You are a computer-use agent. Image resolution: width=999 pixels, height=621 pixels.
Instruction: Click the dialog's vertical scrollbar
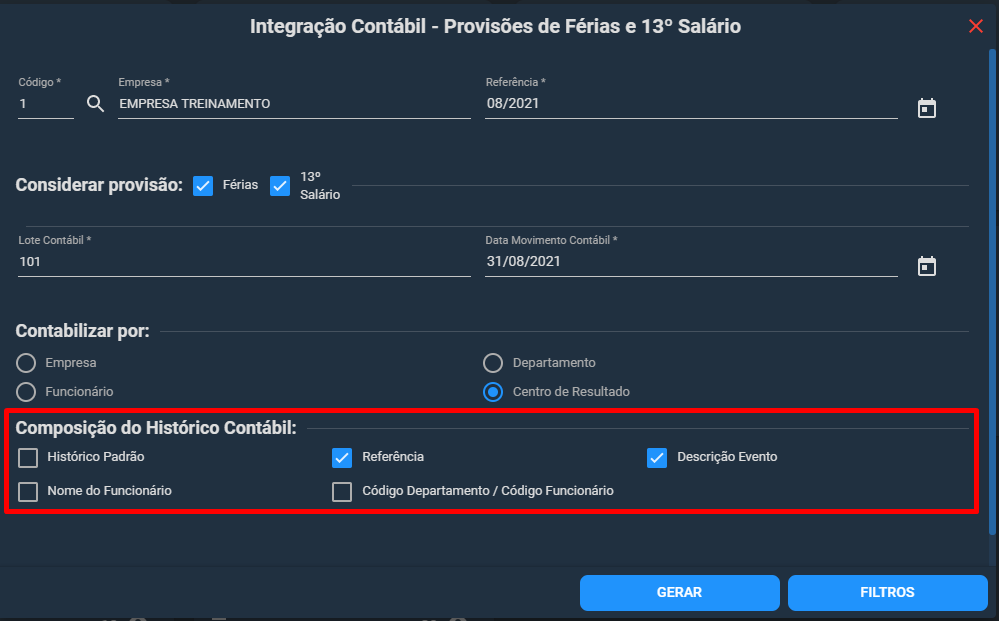(992, 292)
